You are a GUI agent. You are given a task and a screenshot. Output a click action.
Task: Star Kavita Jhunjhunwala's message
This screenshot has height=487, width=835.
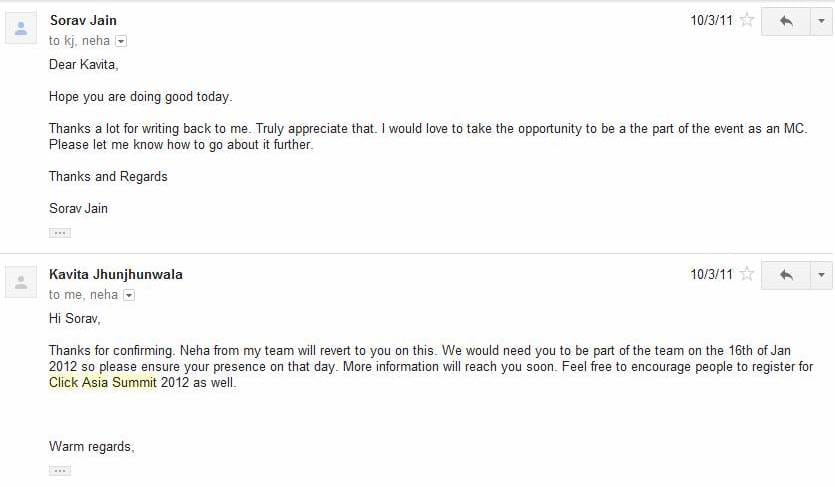(747, 274)
